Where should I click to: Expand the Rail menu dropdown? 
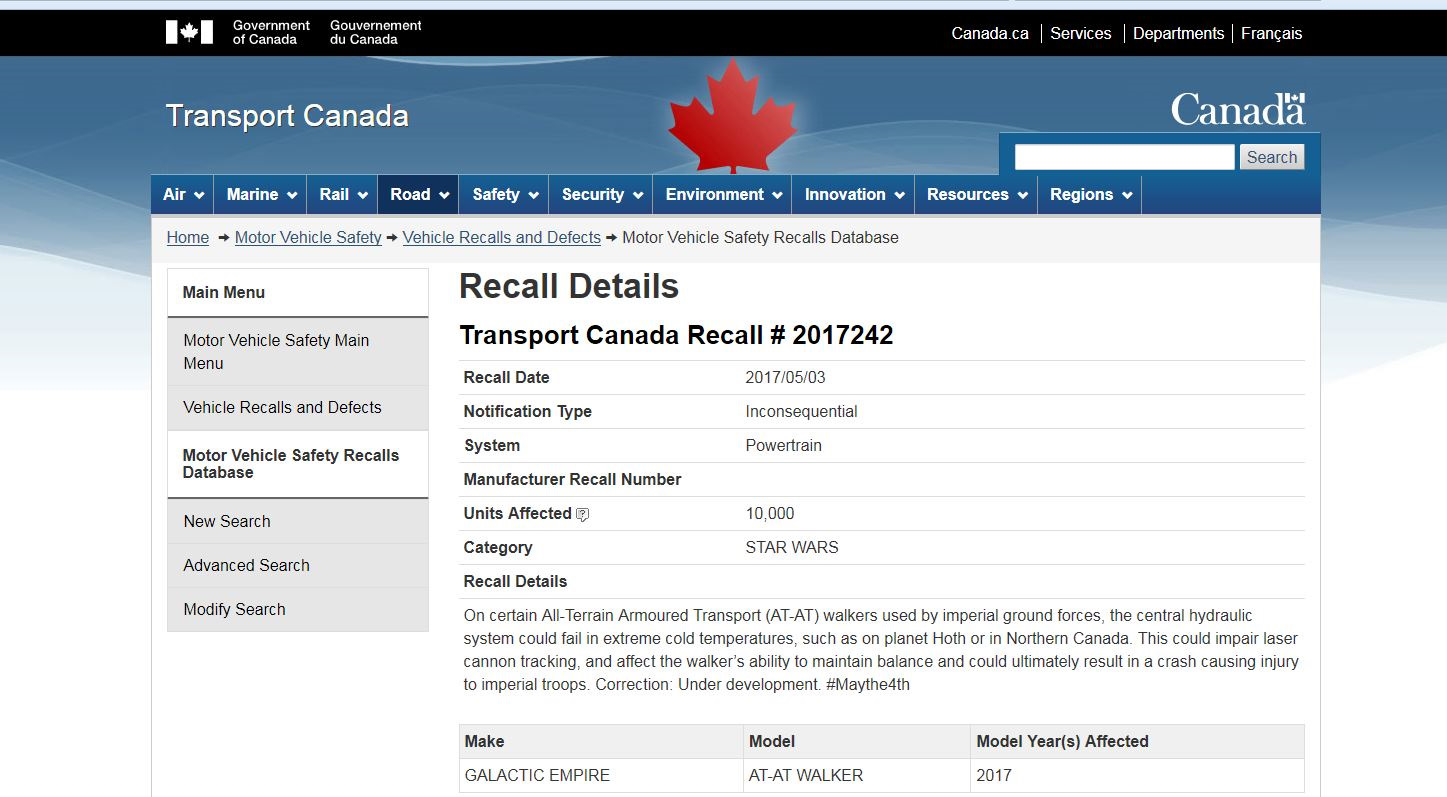pos(343,194)
